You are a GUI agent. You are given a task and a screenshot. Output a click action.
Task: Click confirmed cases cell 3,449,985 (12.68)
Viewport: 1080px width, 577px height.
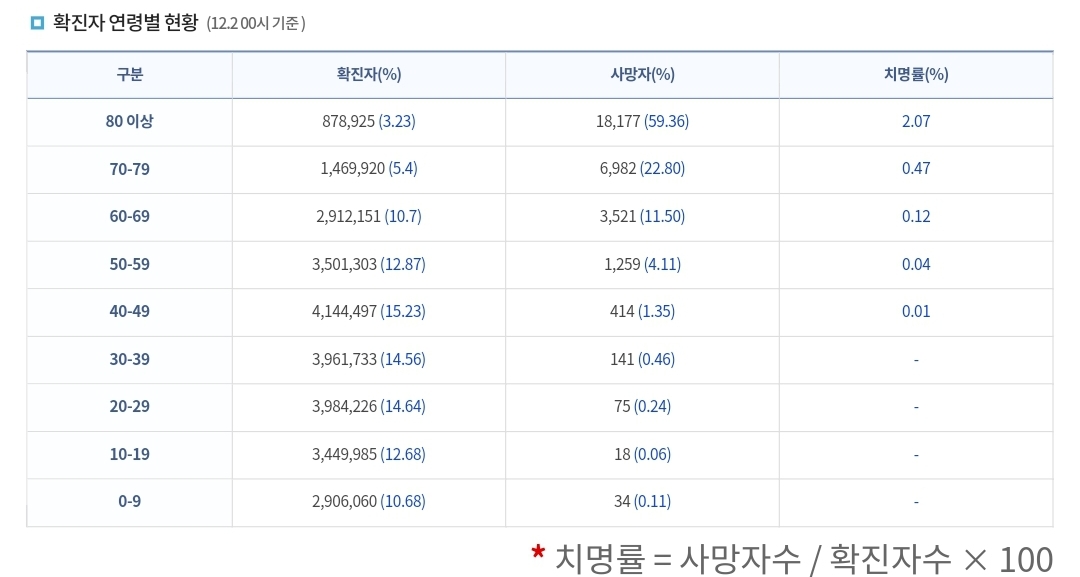tap(368, 454)
